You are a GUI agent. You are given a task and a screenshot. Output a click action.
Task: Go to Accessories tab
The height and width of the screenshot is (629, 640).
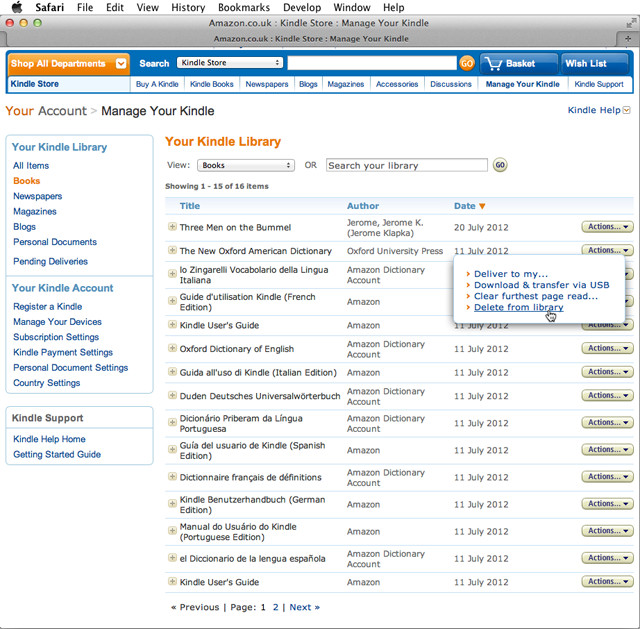tap(397, 84)
